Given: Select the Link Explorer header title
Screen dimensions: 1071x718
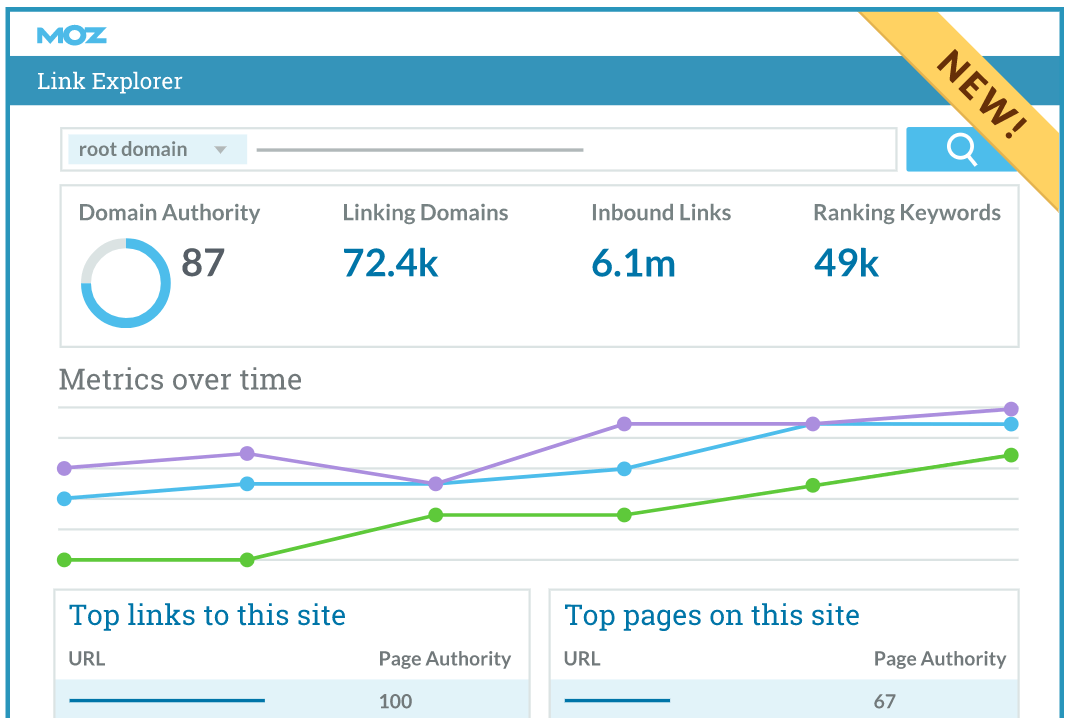Looking at the screenshot, I should pos(110,82).
